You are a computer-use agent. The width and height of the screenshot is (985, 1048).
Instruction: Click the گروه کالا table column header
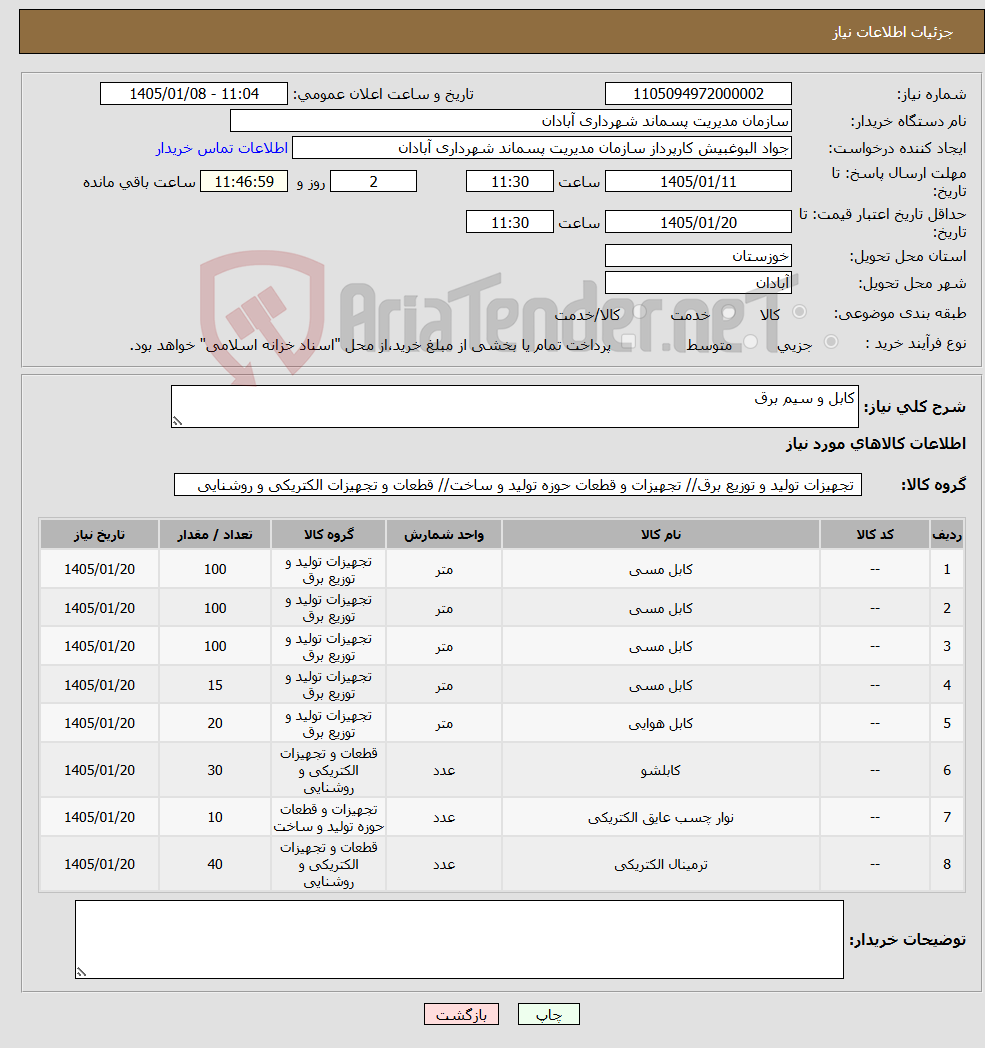[328, 535]
